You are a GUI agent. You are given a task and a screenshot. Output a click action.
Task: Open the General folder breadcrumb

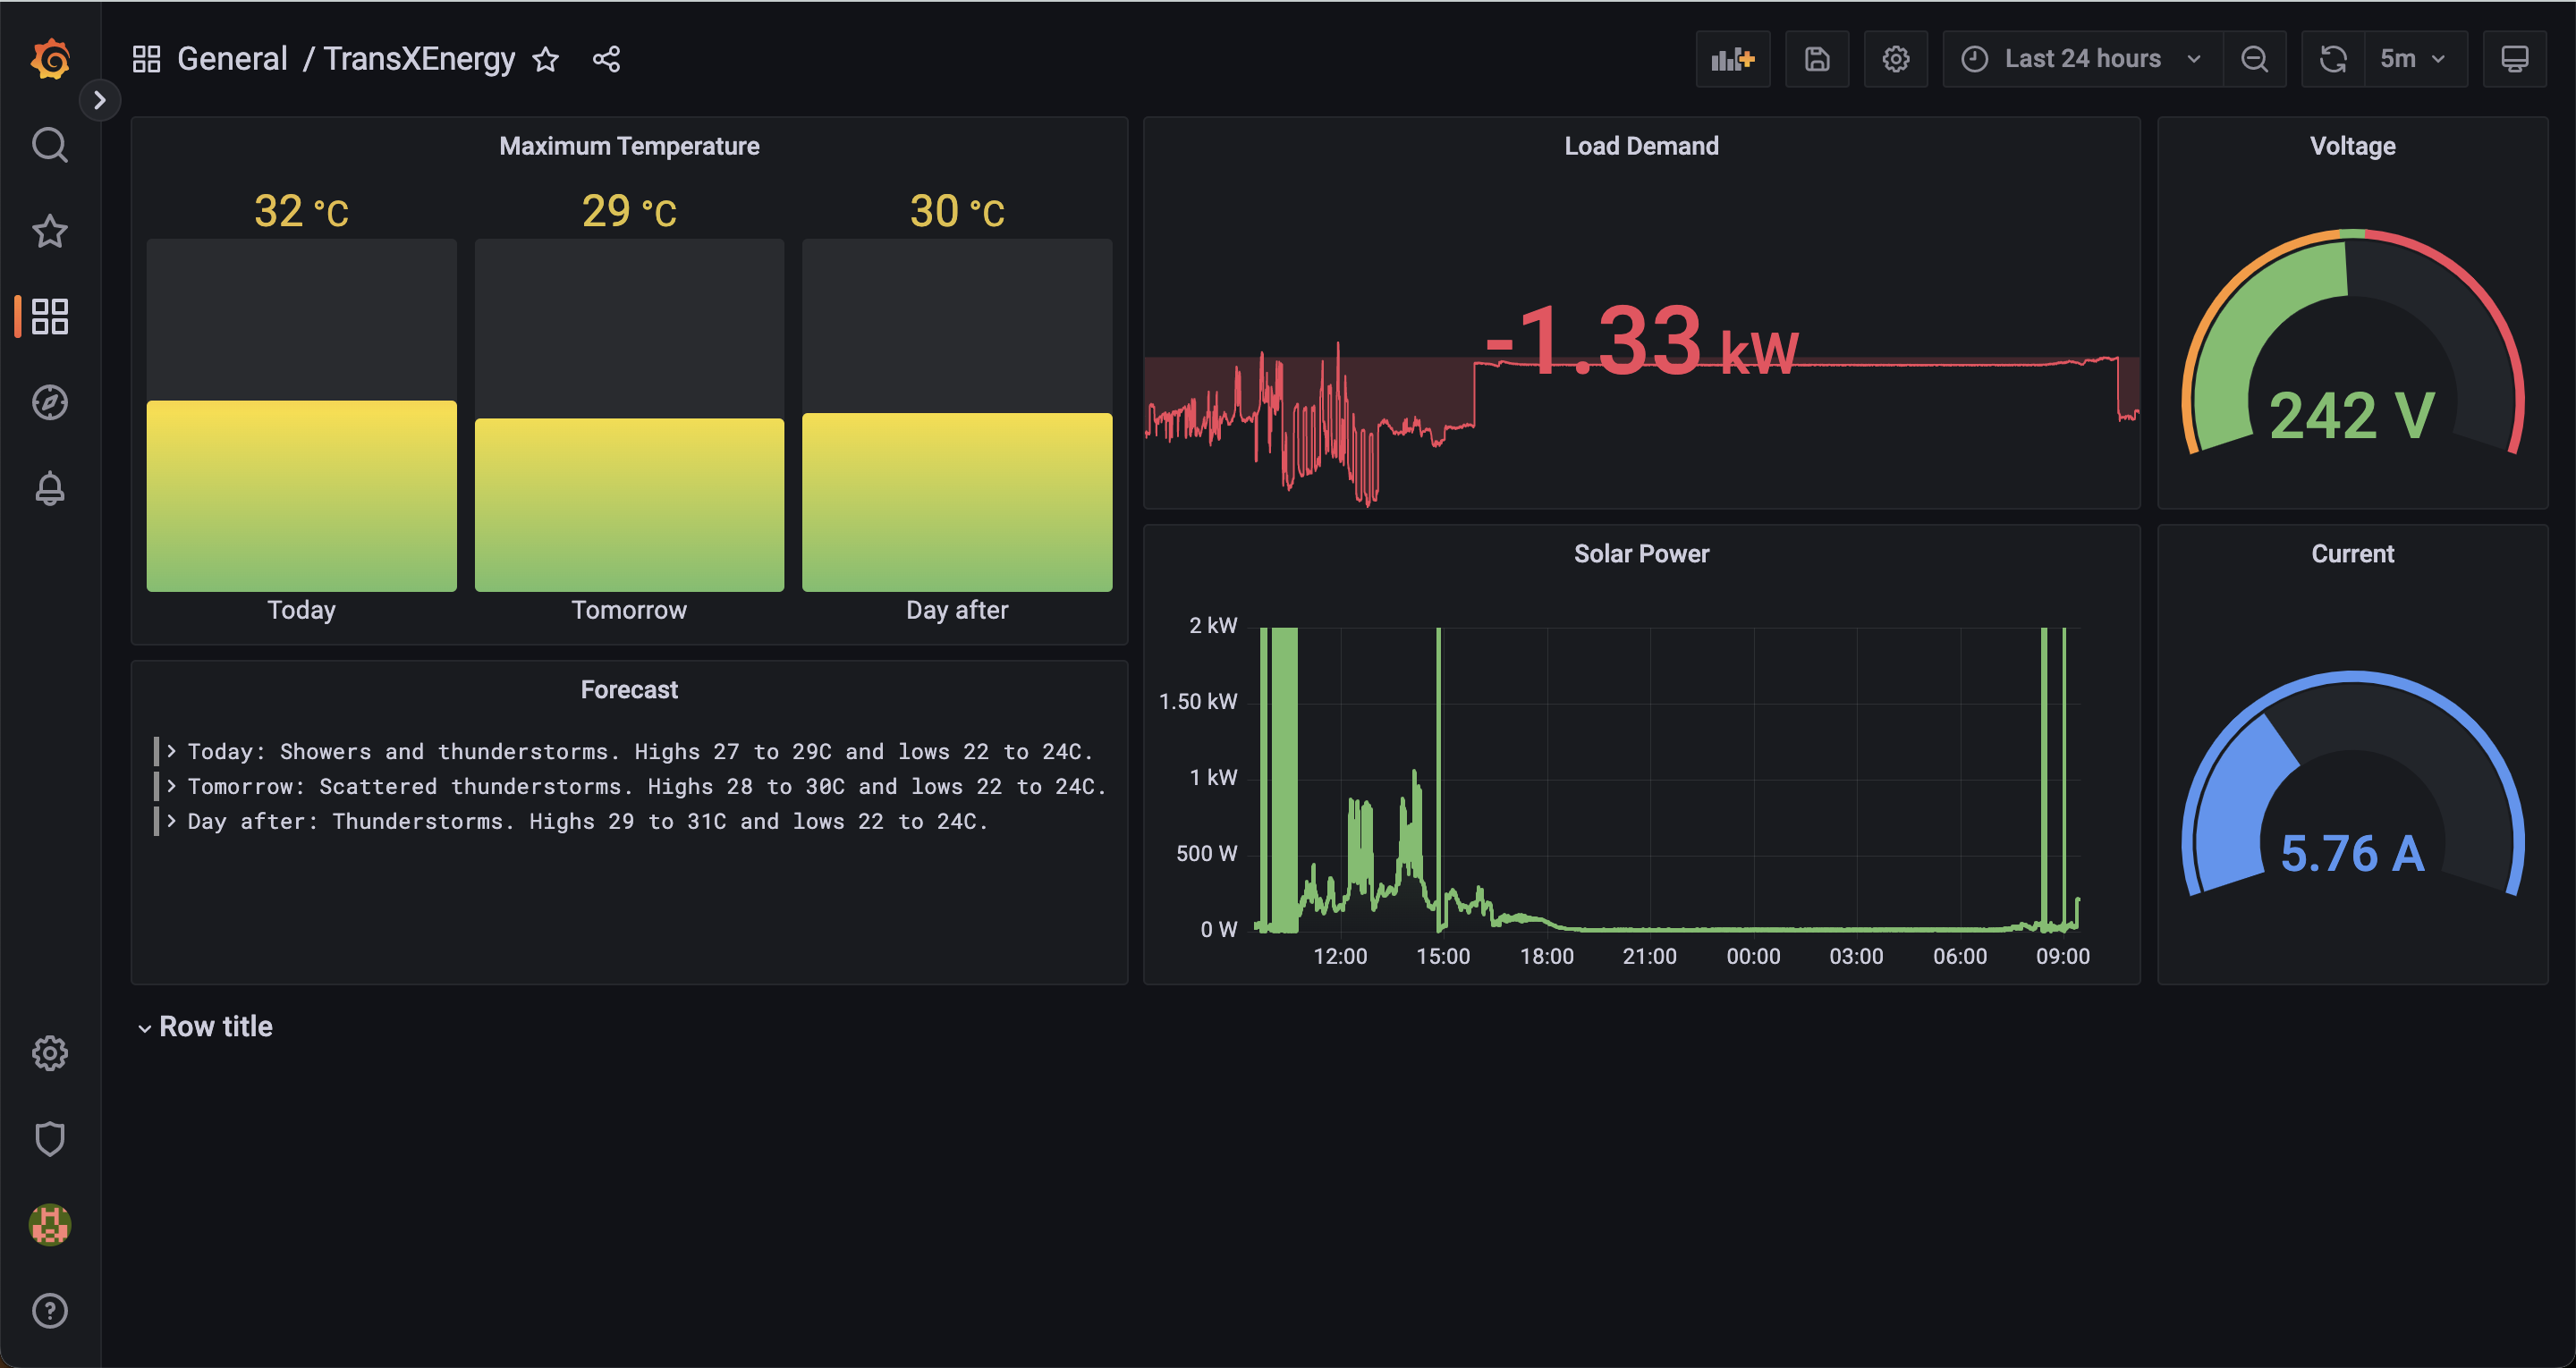232,59
